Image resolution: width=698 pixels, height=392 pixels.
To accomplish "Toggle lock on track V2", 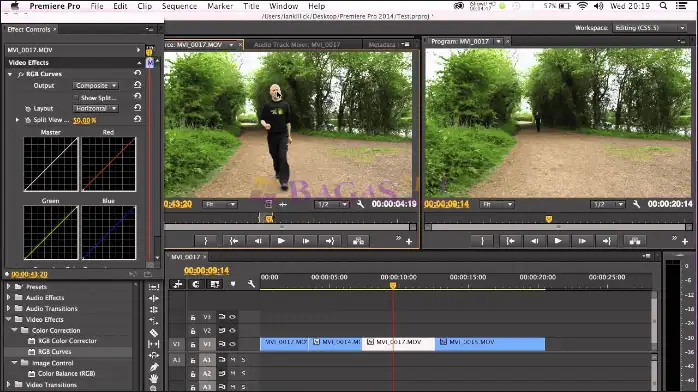I will pos(193,331).
